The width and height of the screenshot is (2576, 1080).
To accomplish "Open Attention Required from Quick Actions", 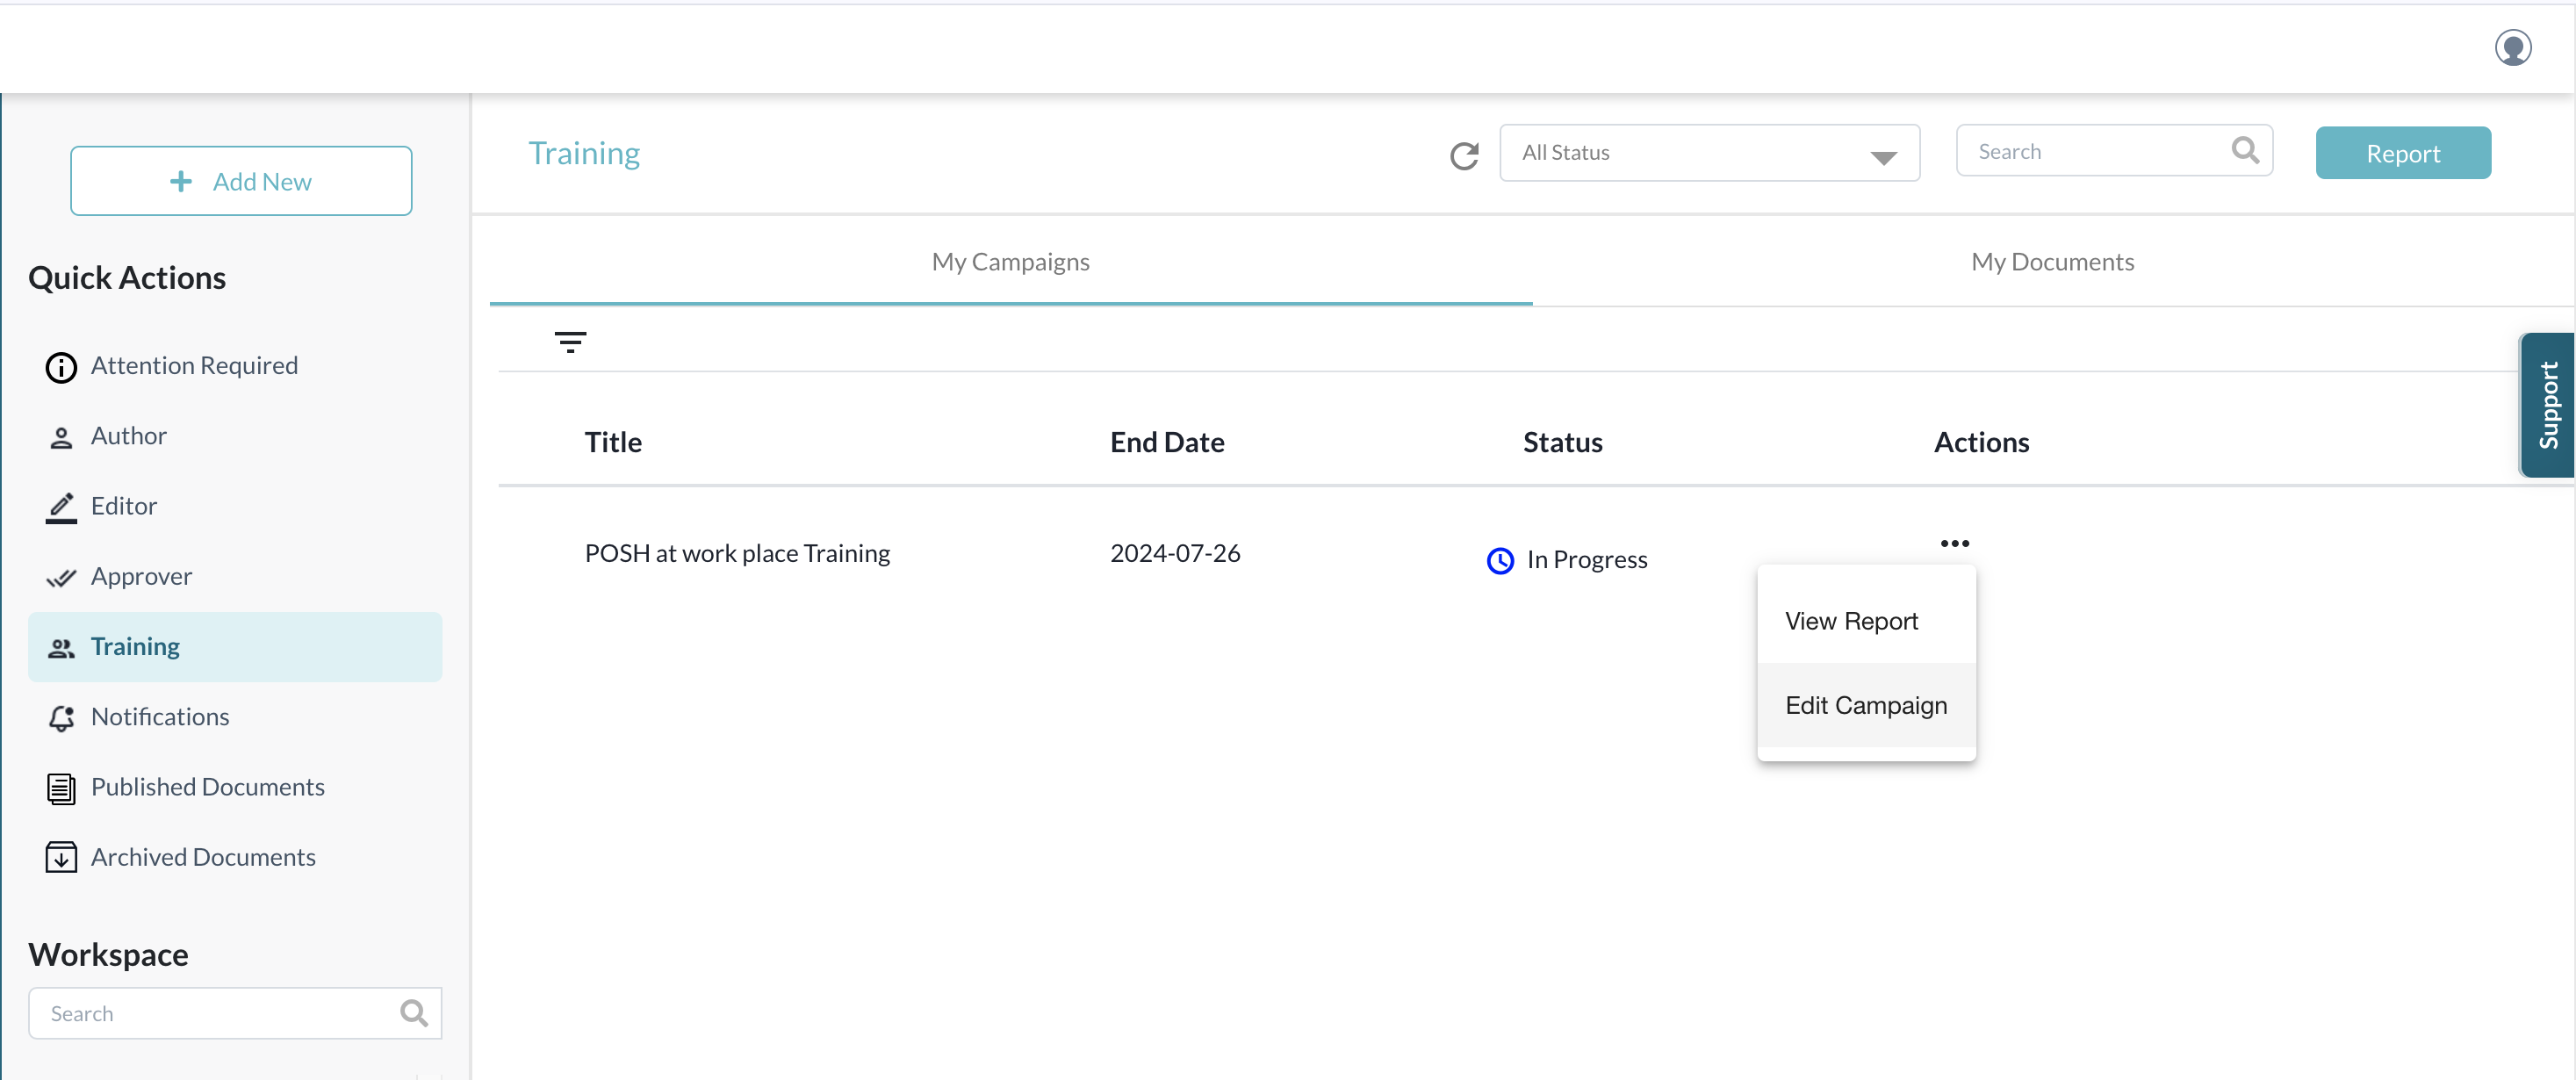I will [x=194, y=366].
